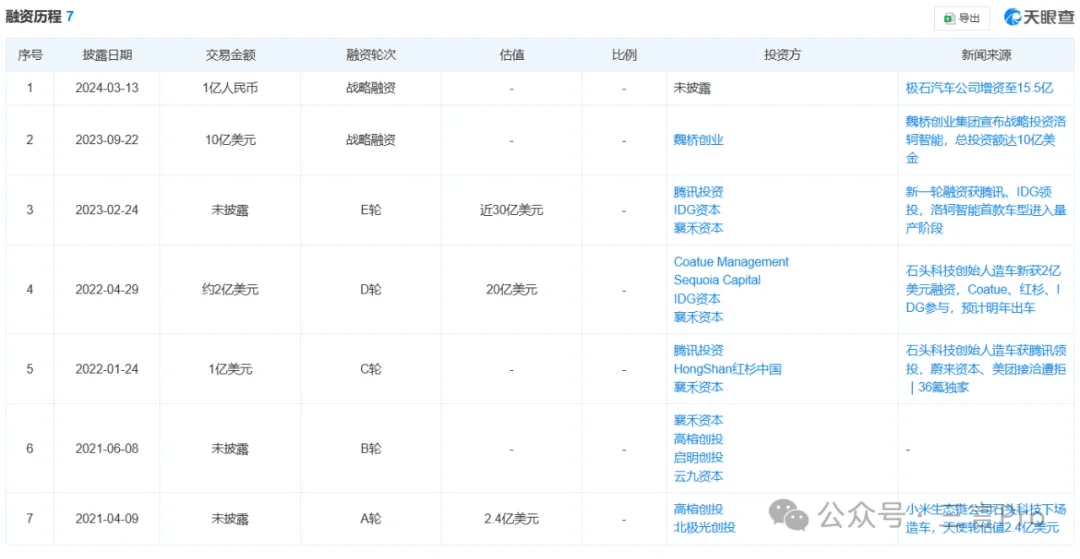
Task: Click the 融资轮次 column header
Action: [371, 55]
